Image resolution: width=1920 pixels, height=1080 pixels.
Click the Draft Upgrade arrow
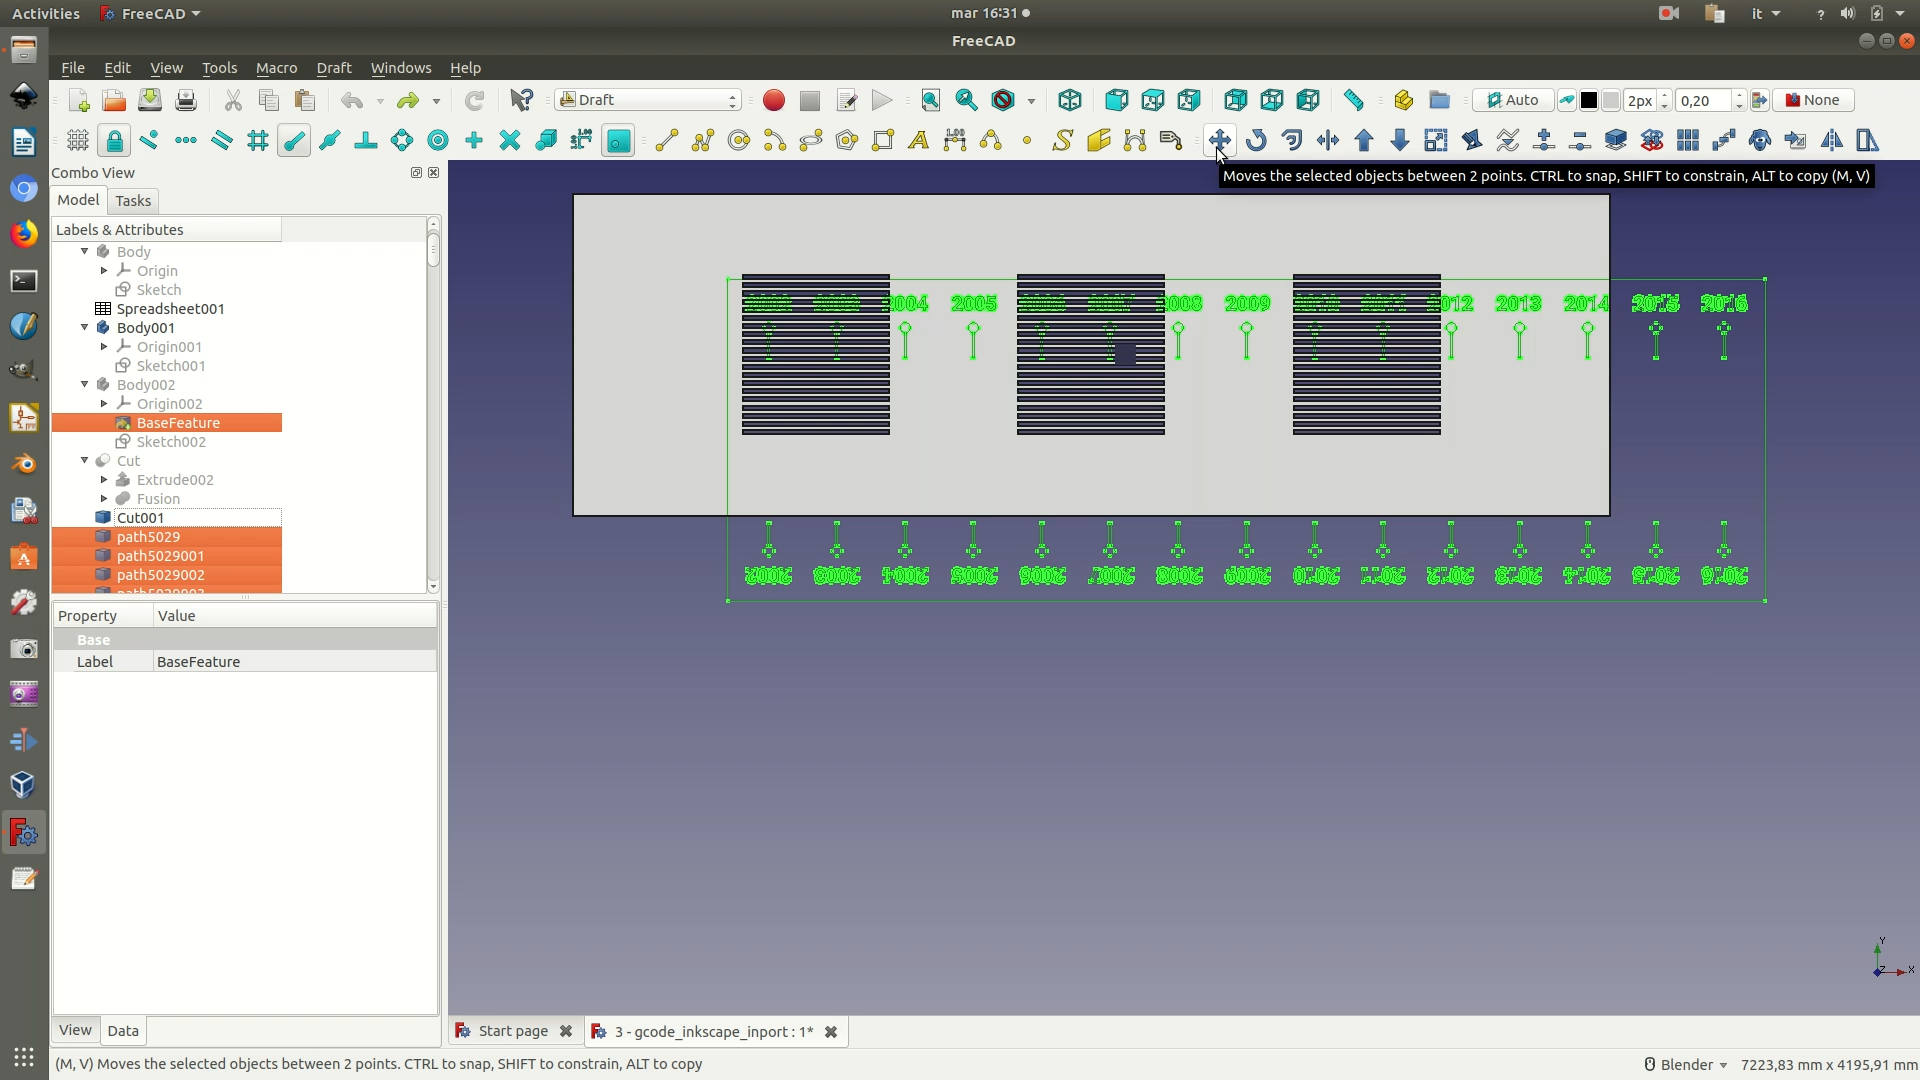(1364, 141)
